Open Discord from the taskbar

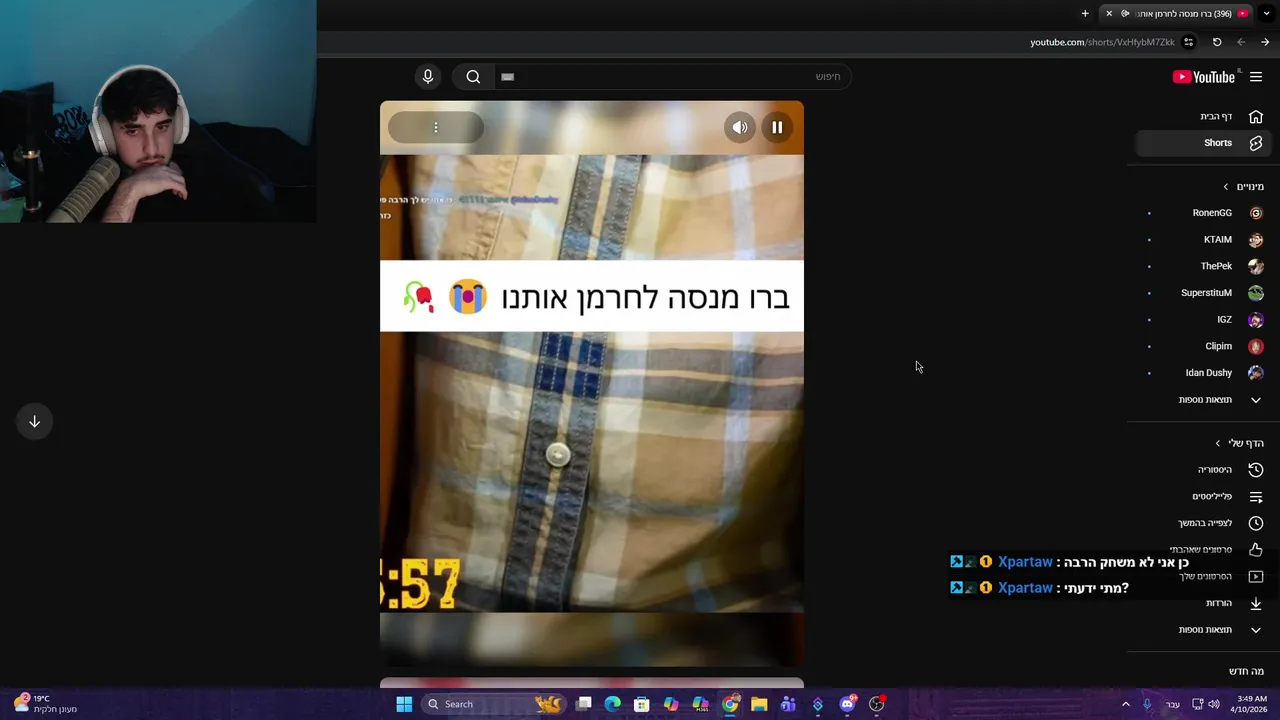click(847, 704)
